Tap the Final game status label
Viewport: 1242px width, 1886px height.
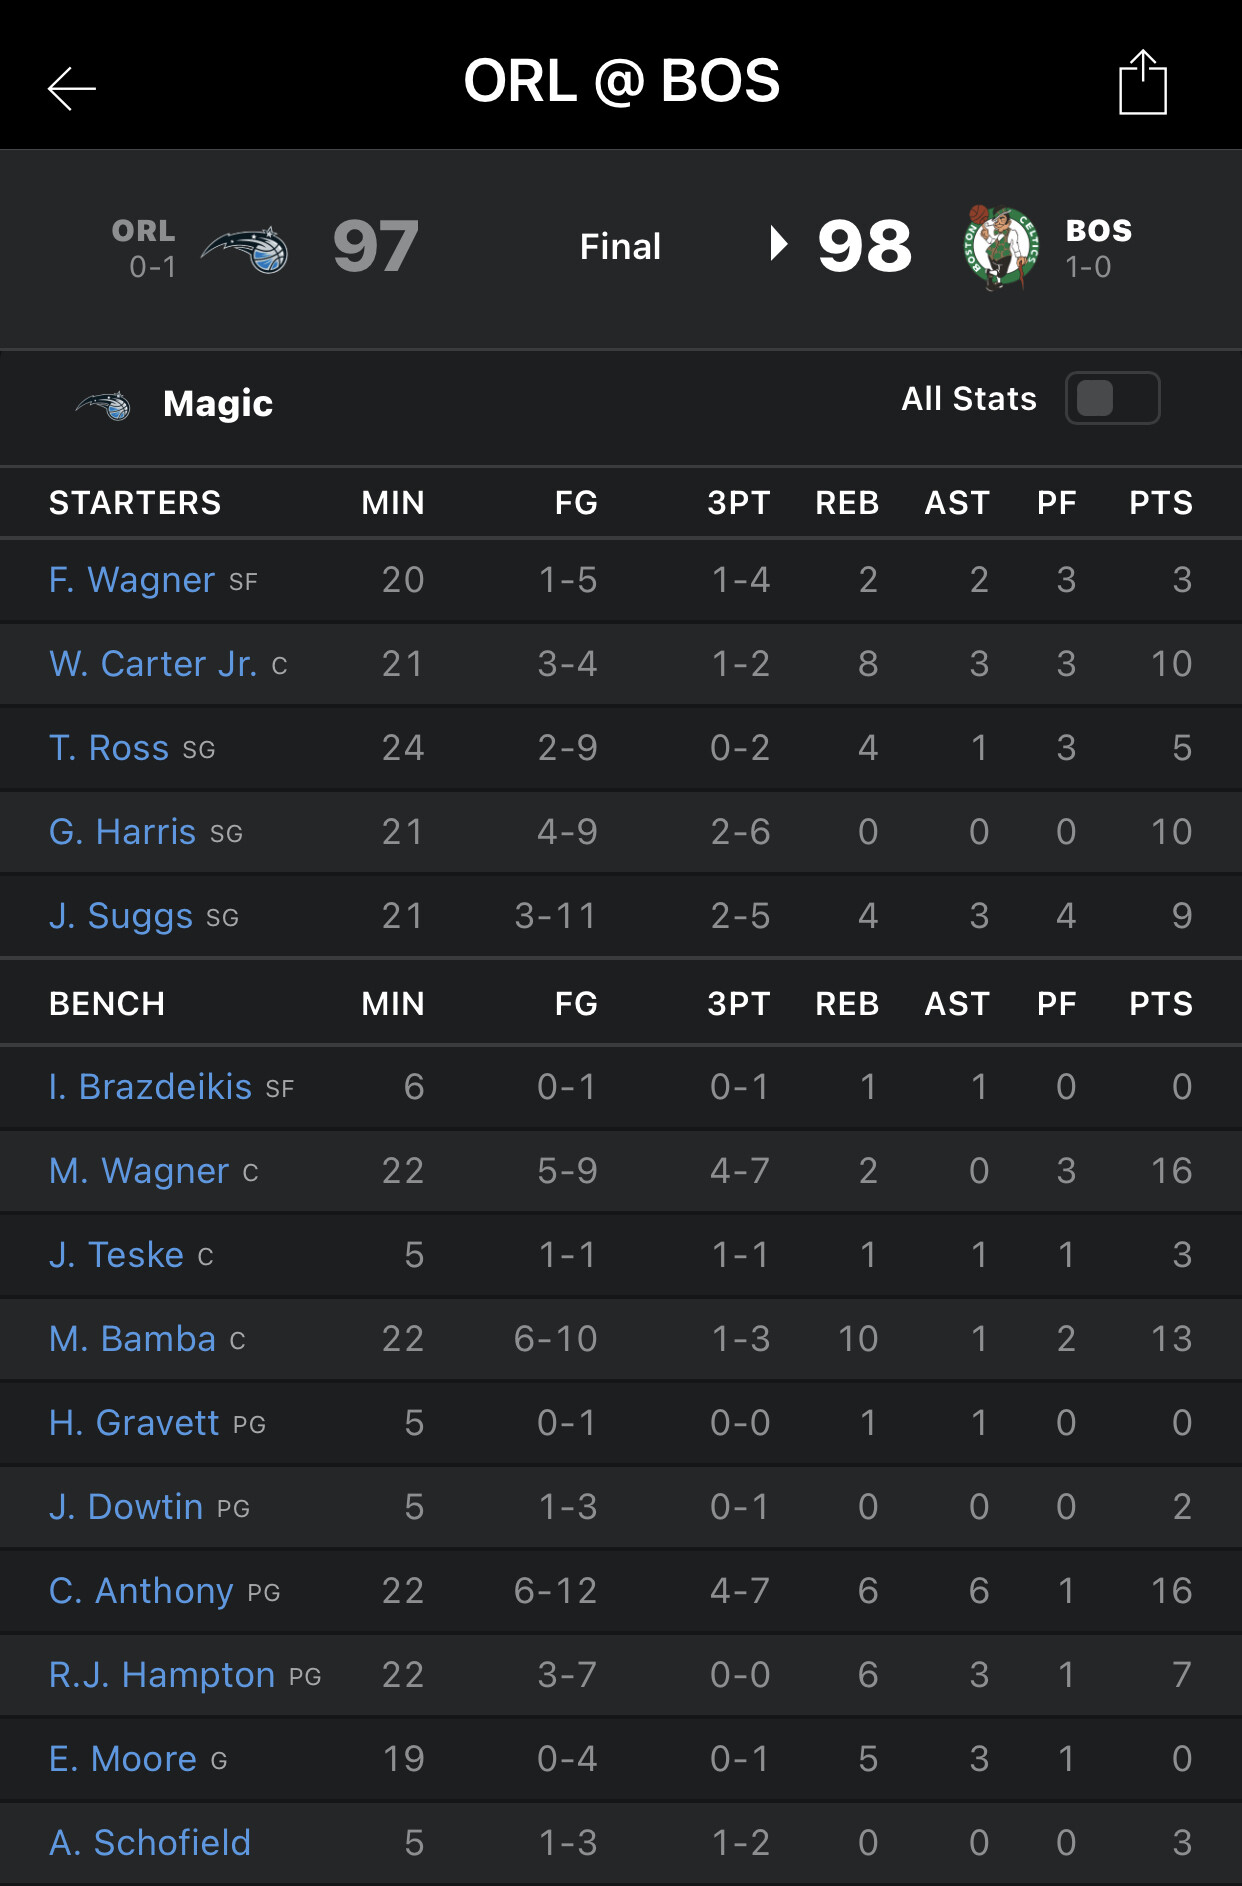tap(620, 247)
